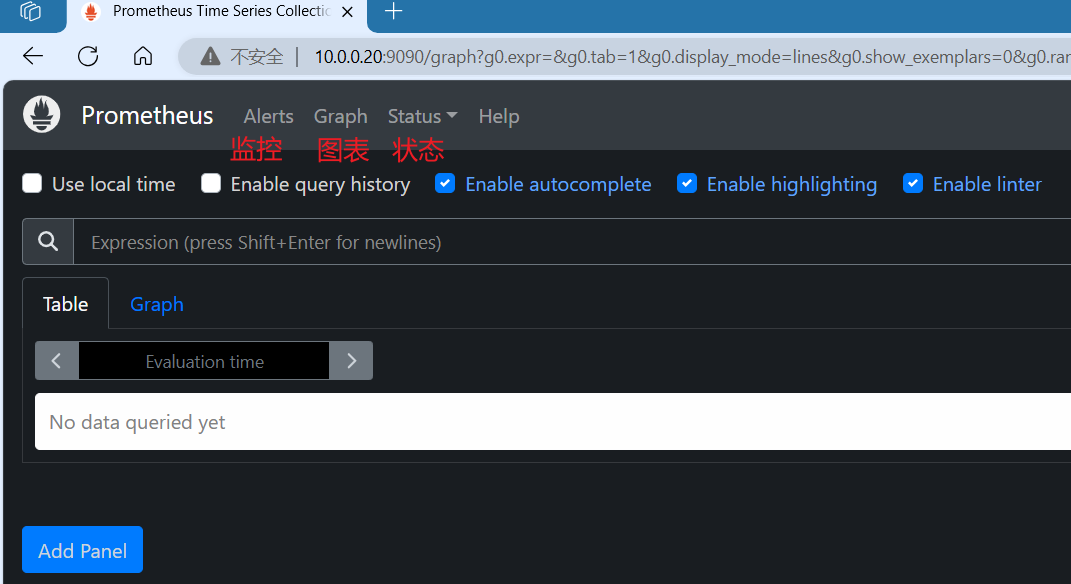Focus the Expression query input field
The height and width of the screenshot is (584, 1071).
pyautogui.click(x=570, y=242)
